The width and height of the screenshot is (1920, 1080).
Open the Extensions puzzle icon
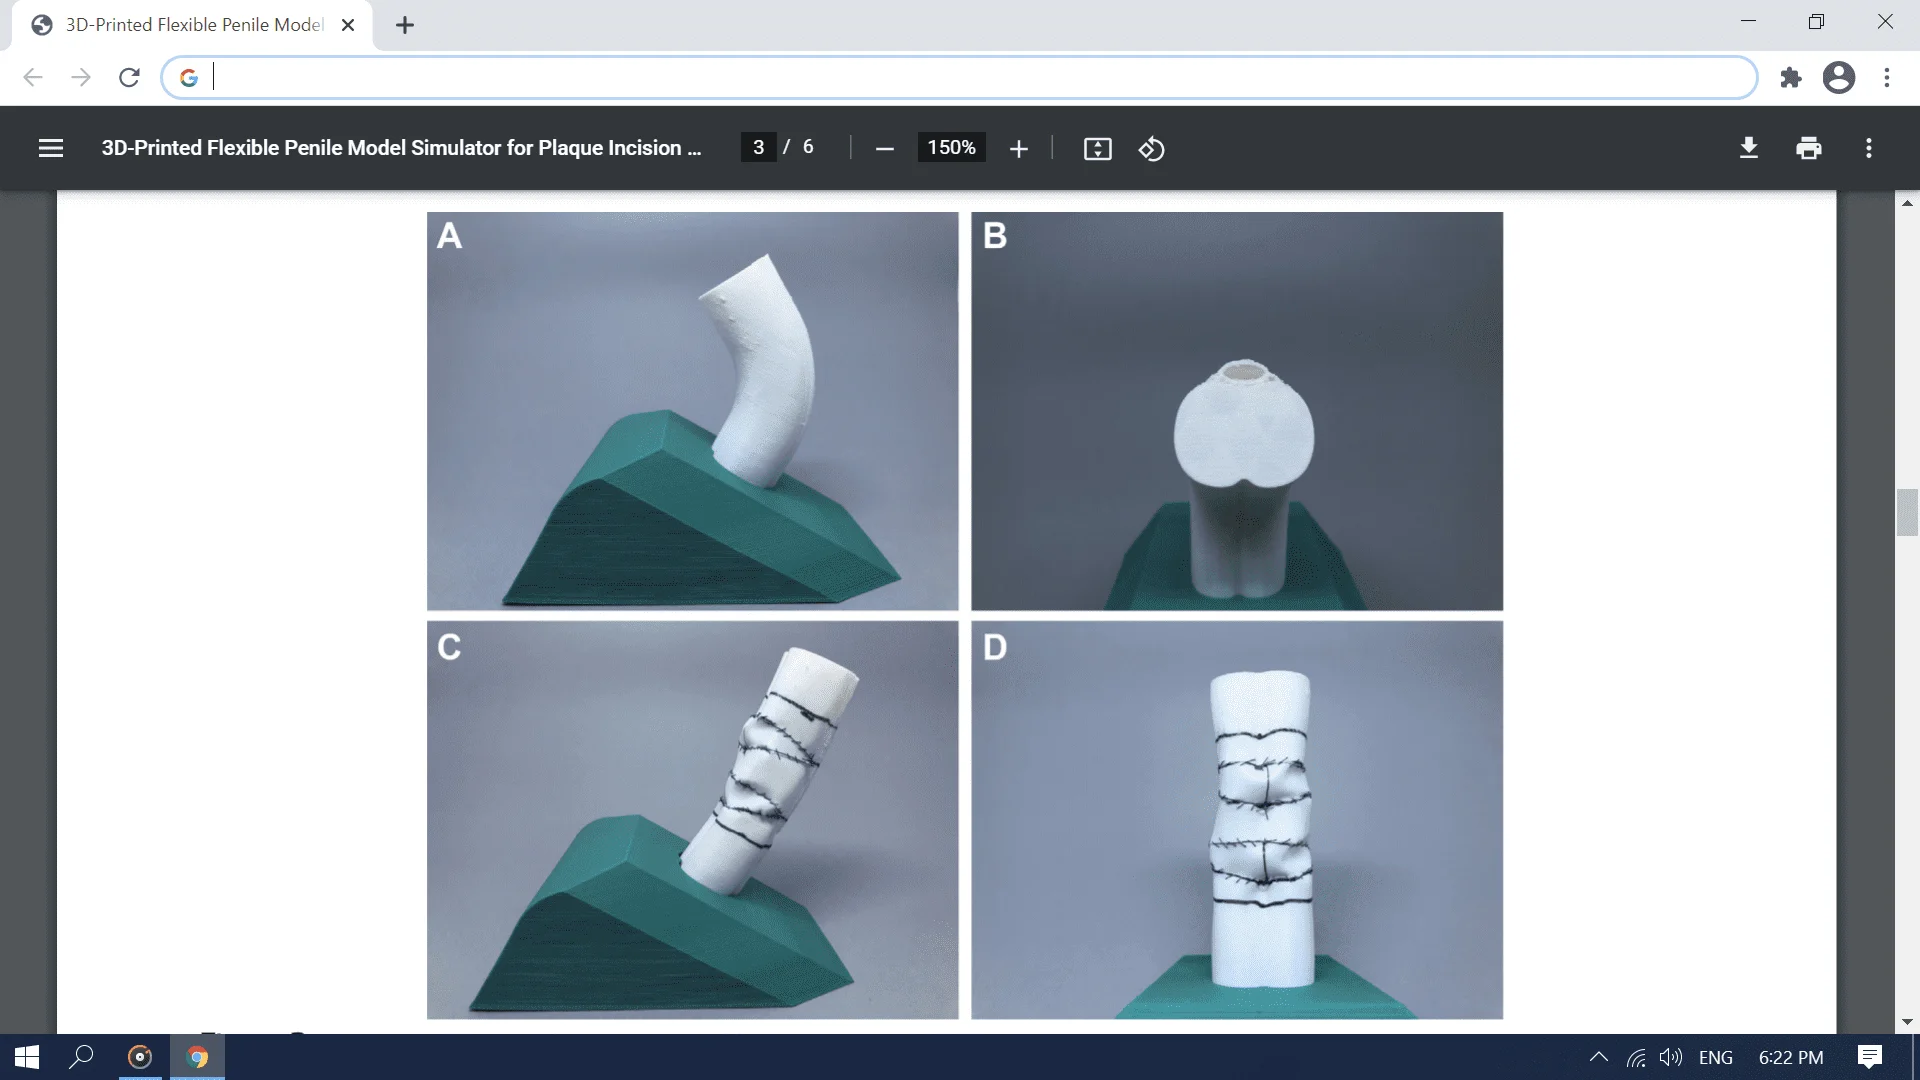tap(1790, 77)
